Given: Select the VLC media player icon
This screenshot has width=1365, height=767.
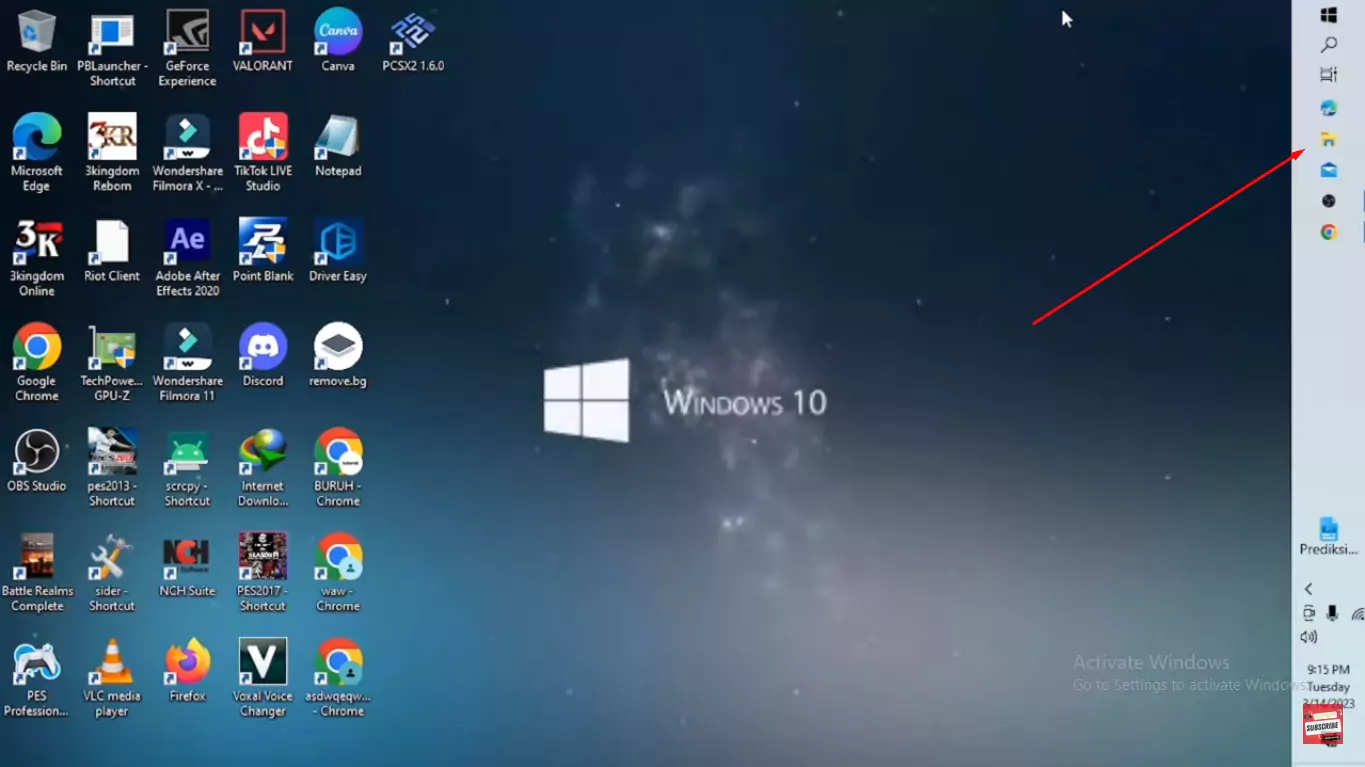Looking at the screenshot, I should (x=112, y=679).
